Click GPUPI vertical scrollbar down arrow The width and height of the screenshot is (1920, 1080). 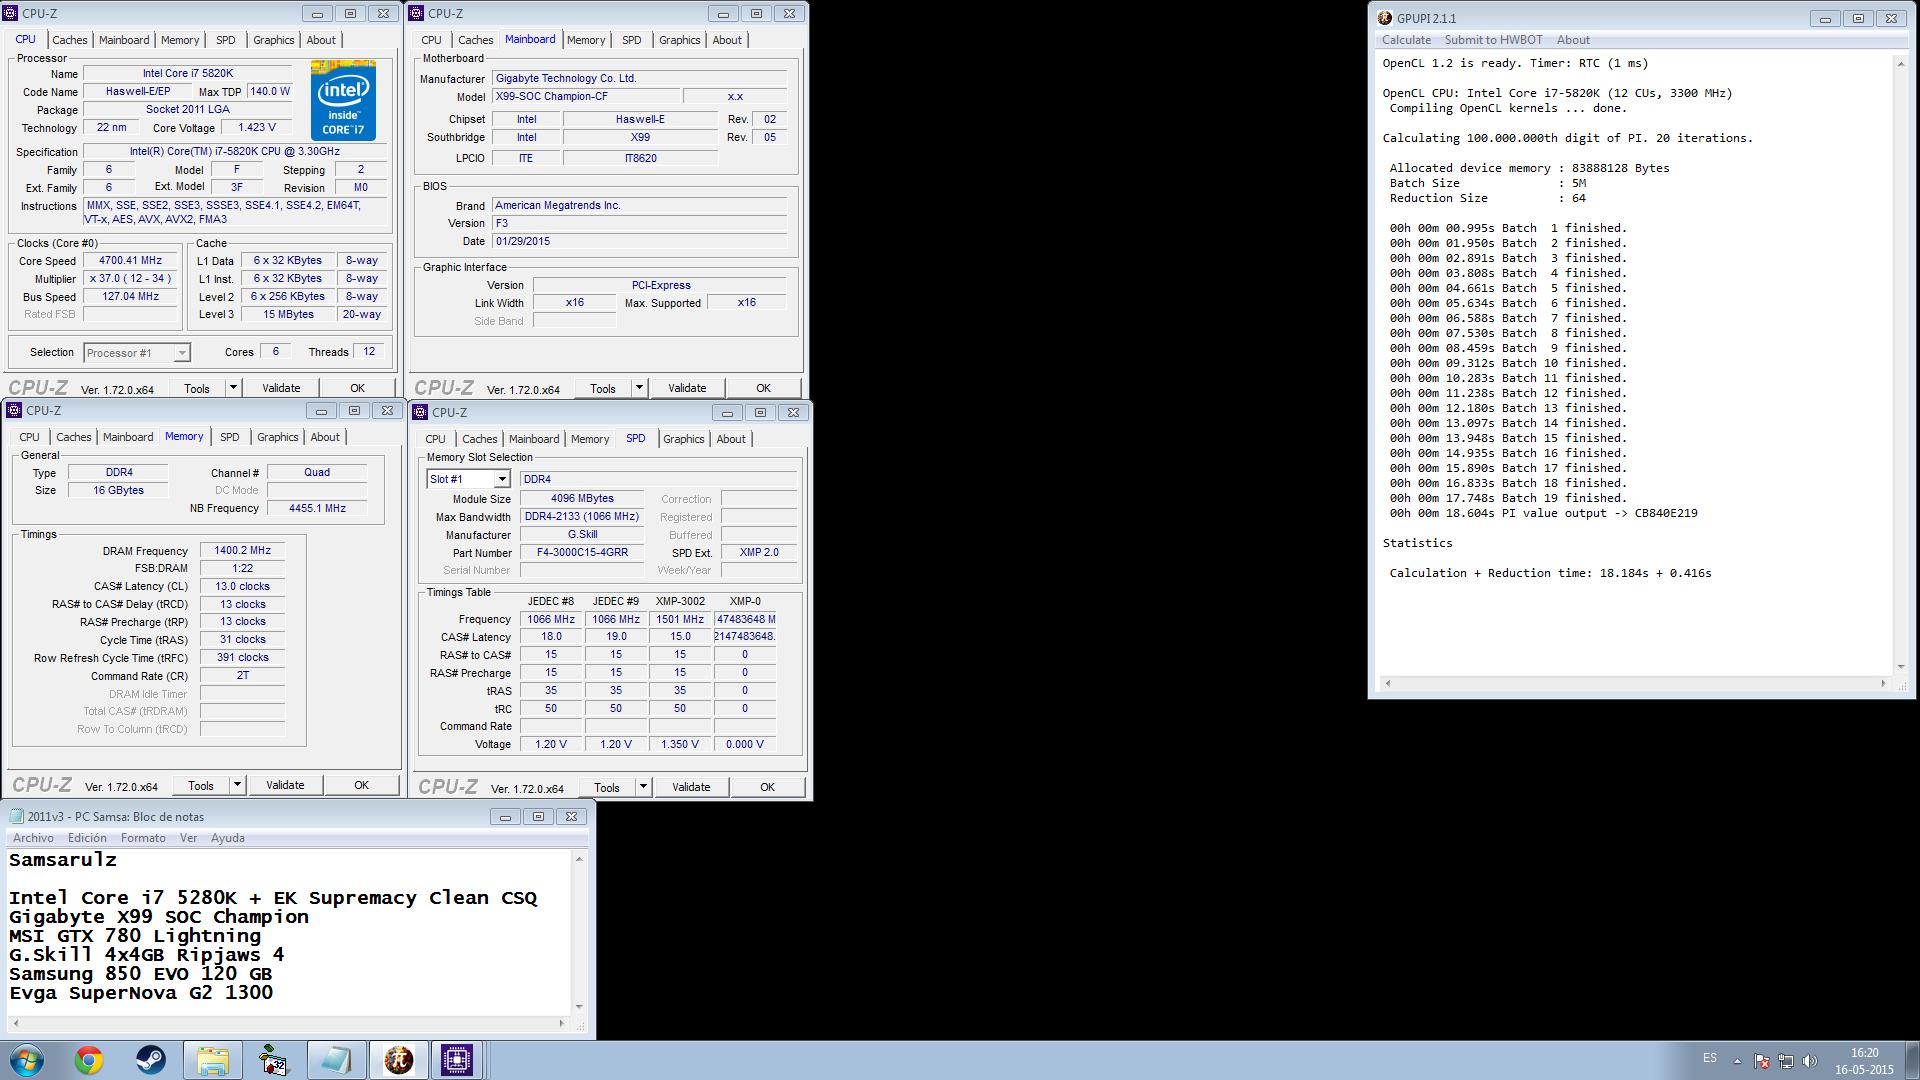1901,667
